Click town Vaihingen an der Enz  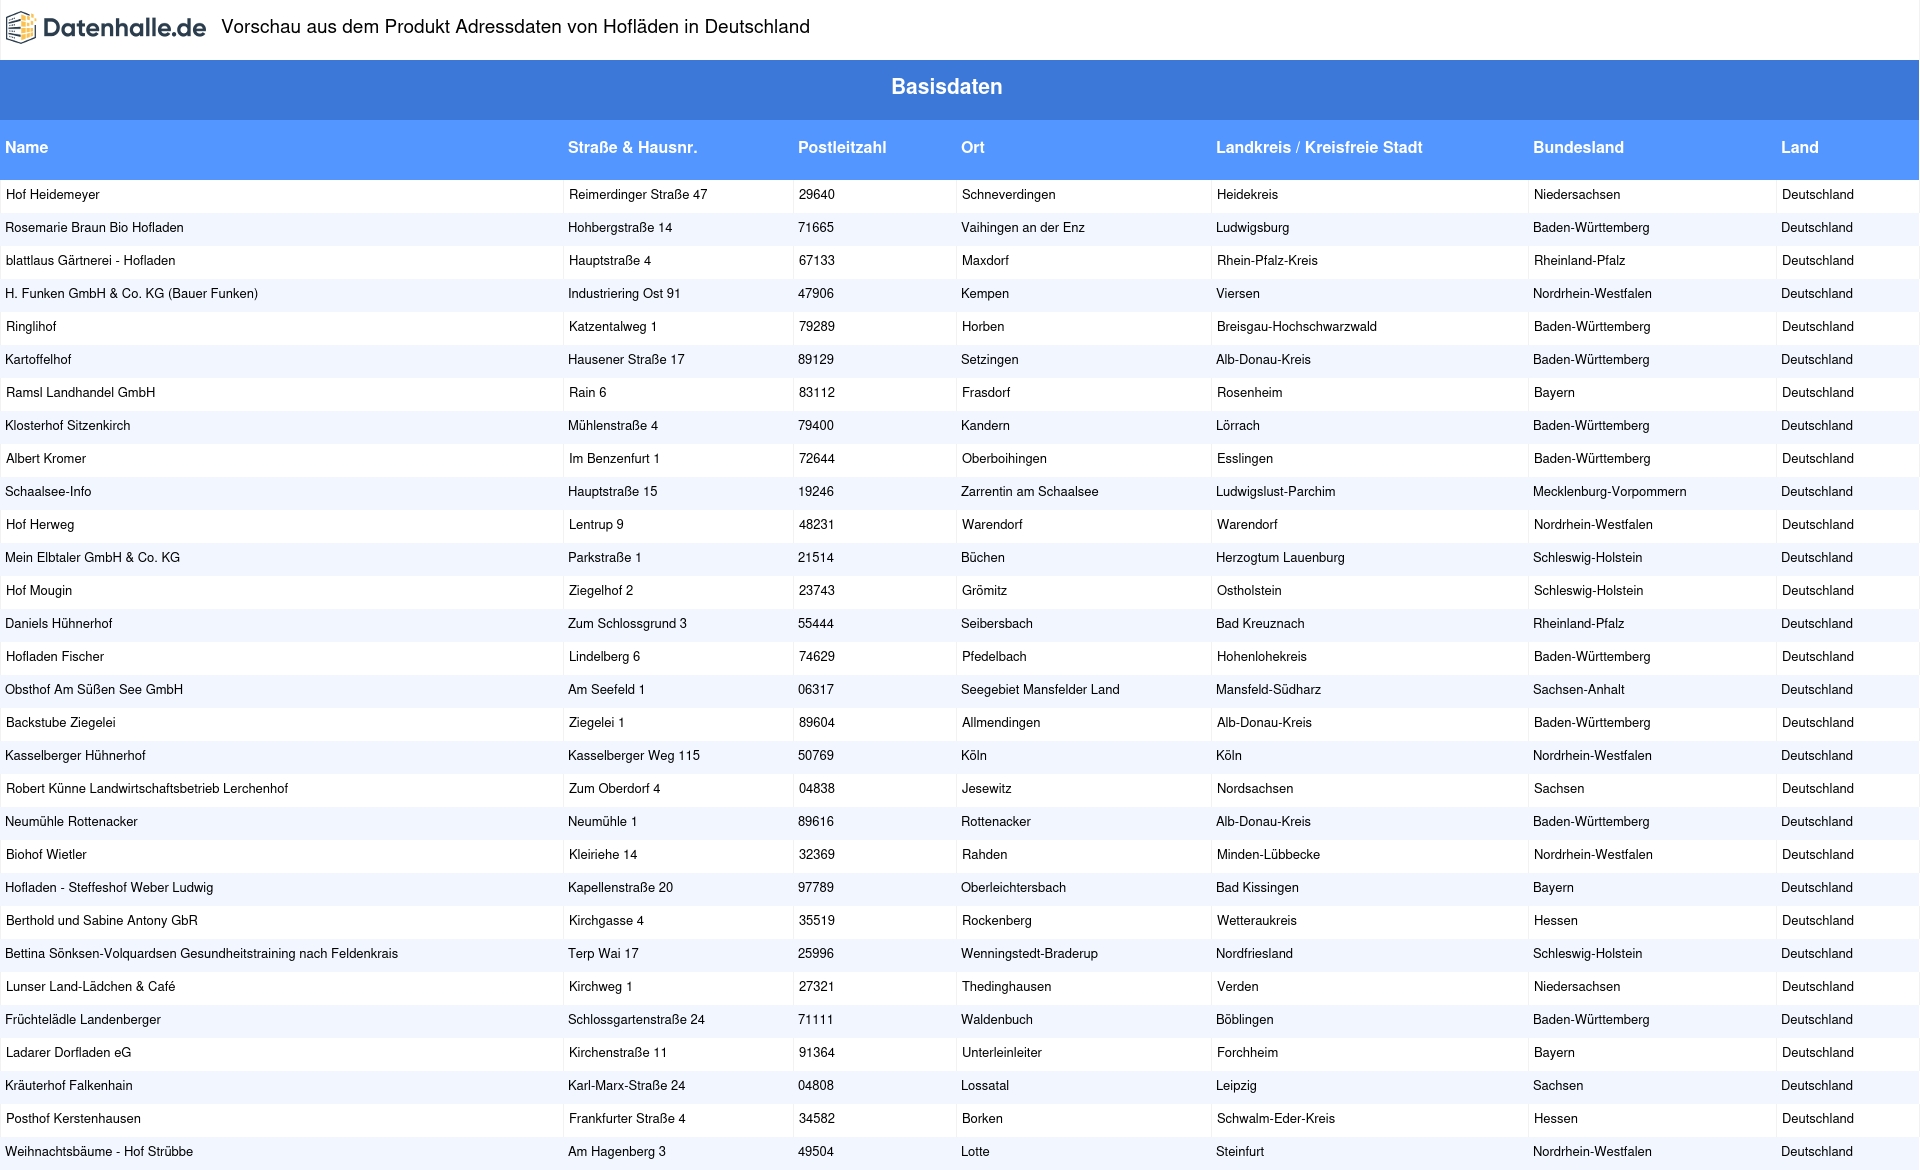1022,228
